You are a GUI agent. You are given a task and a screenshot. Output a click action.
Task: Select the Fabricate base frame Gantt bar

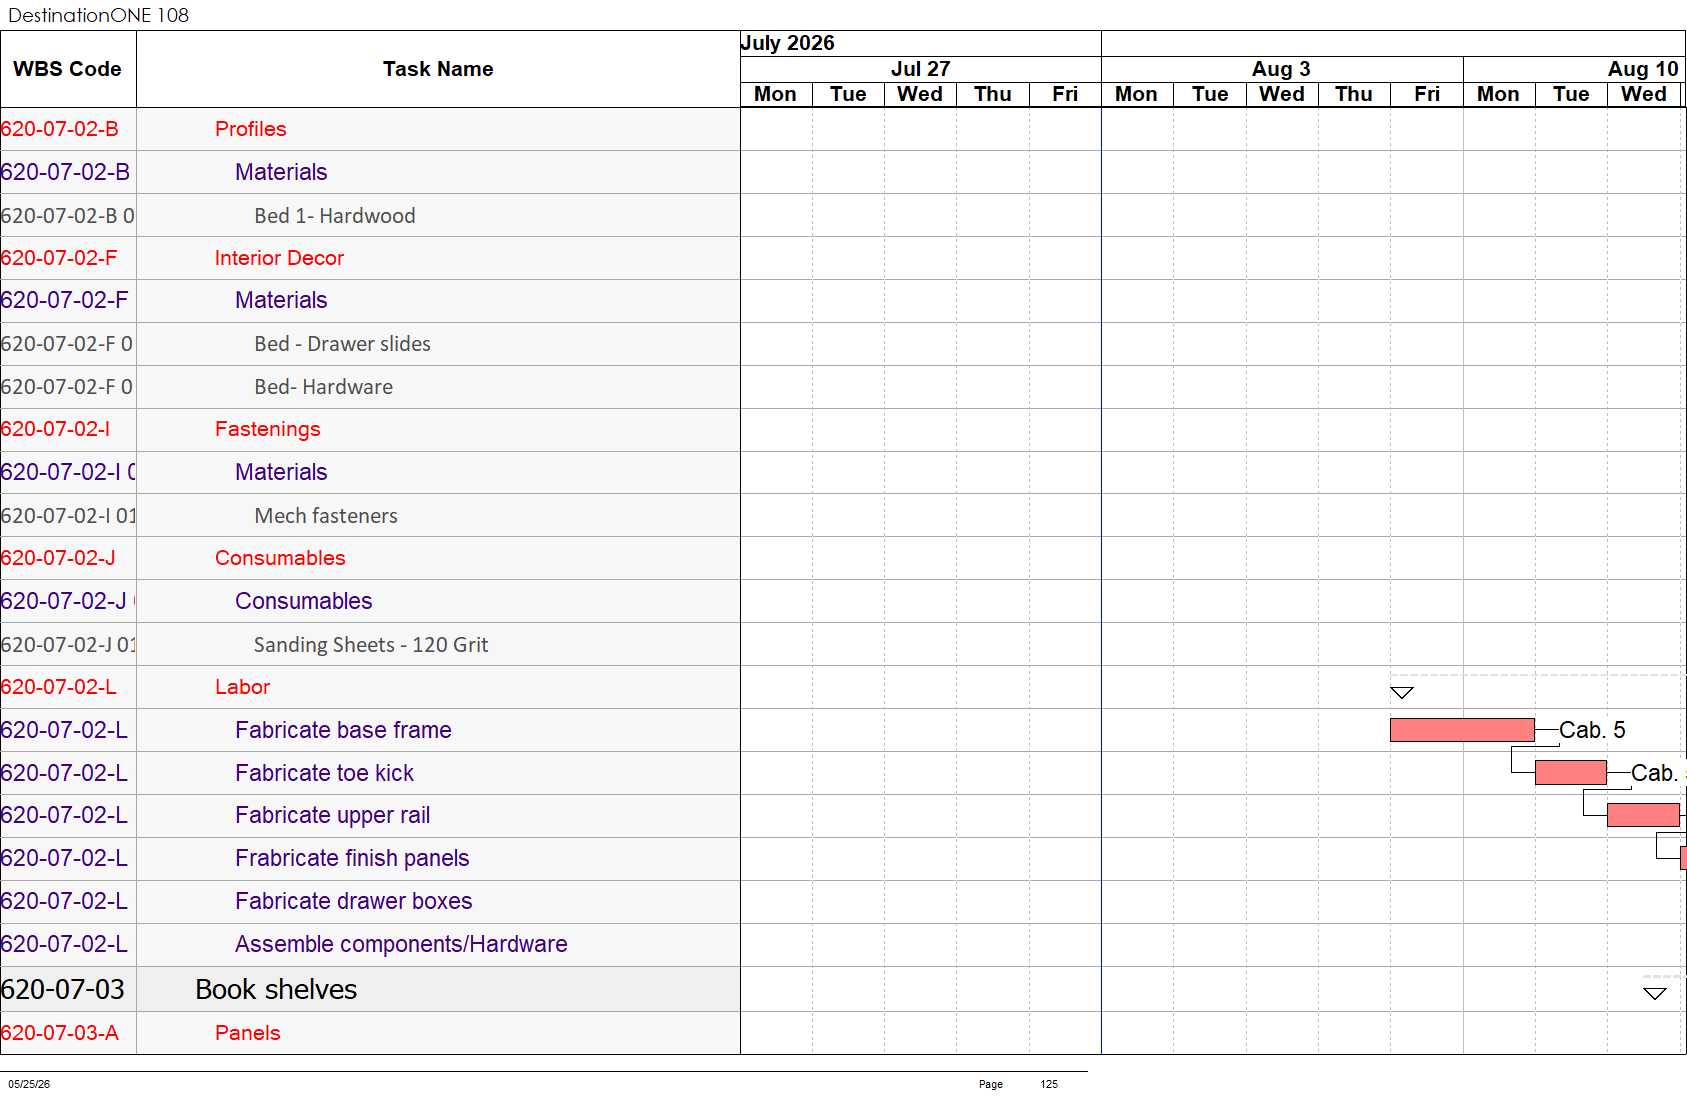pos(1462,730)
